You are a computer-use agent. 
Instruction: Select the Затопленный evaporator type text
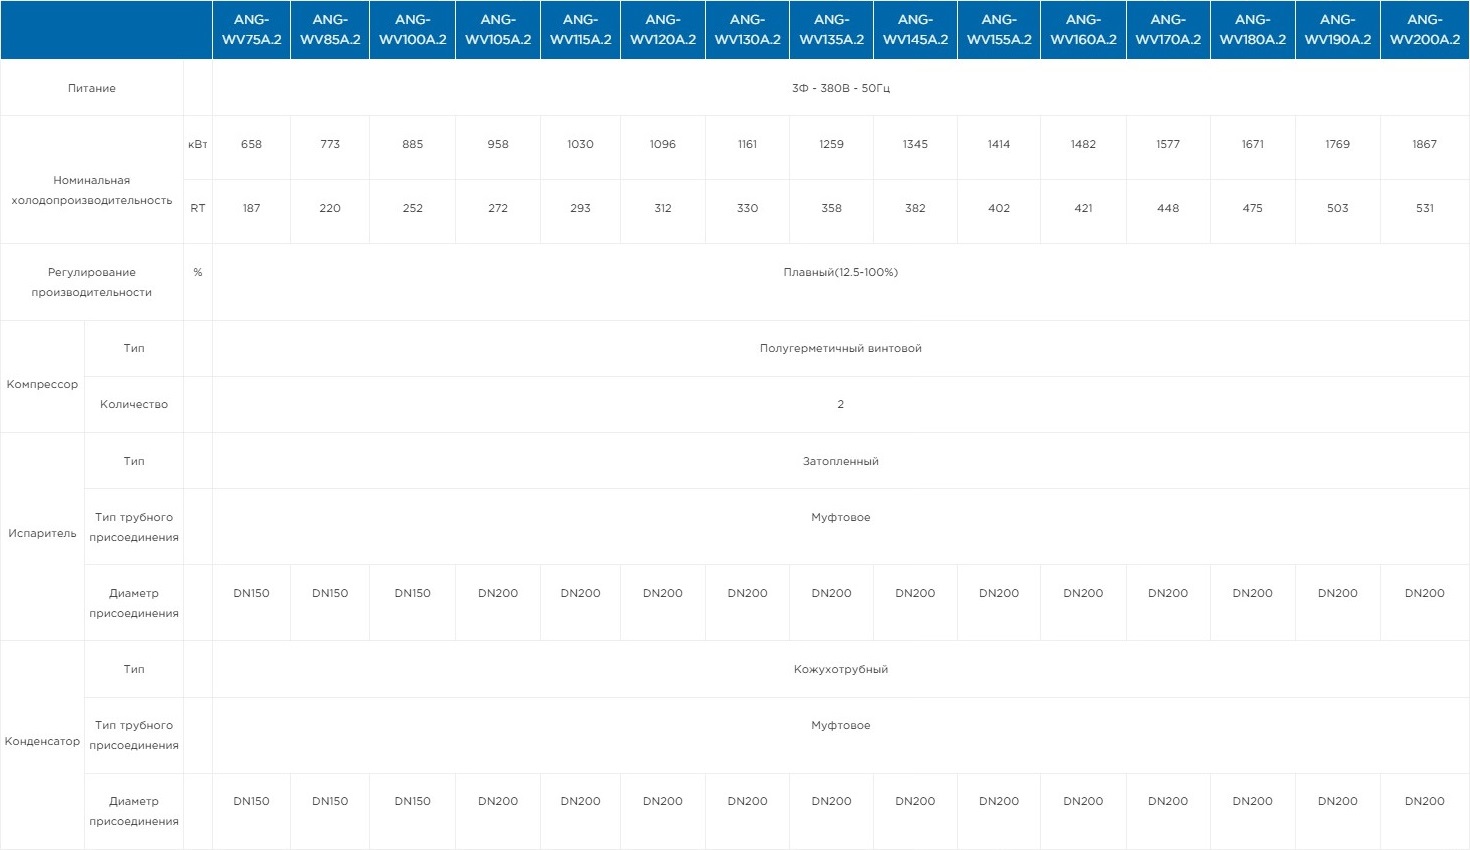(840, 461)
